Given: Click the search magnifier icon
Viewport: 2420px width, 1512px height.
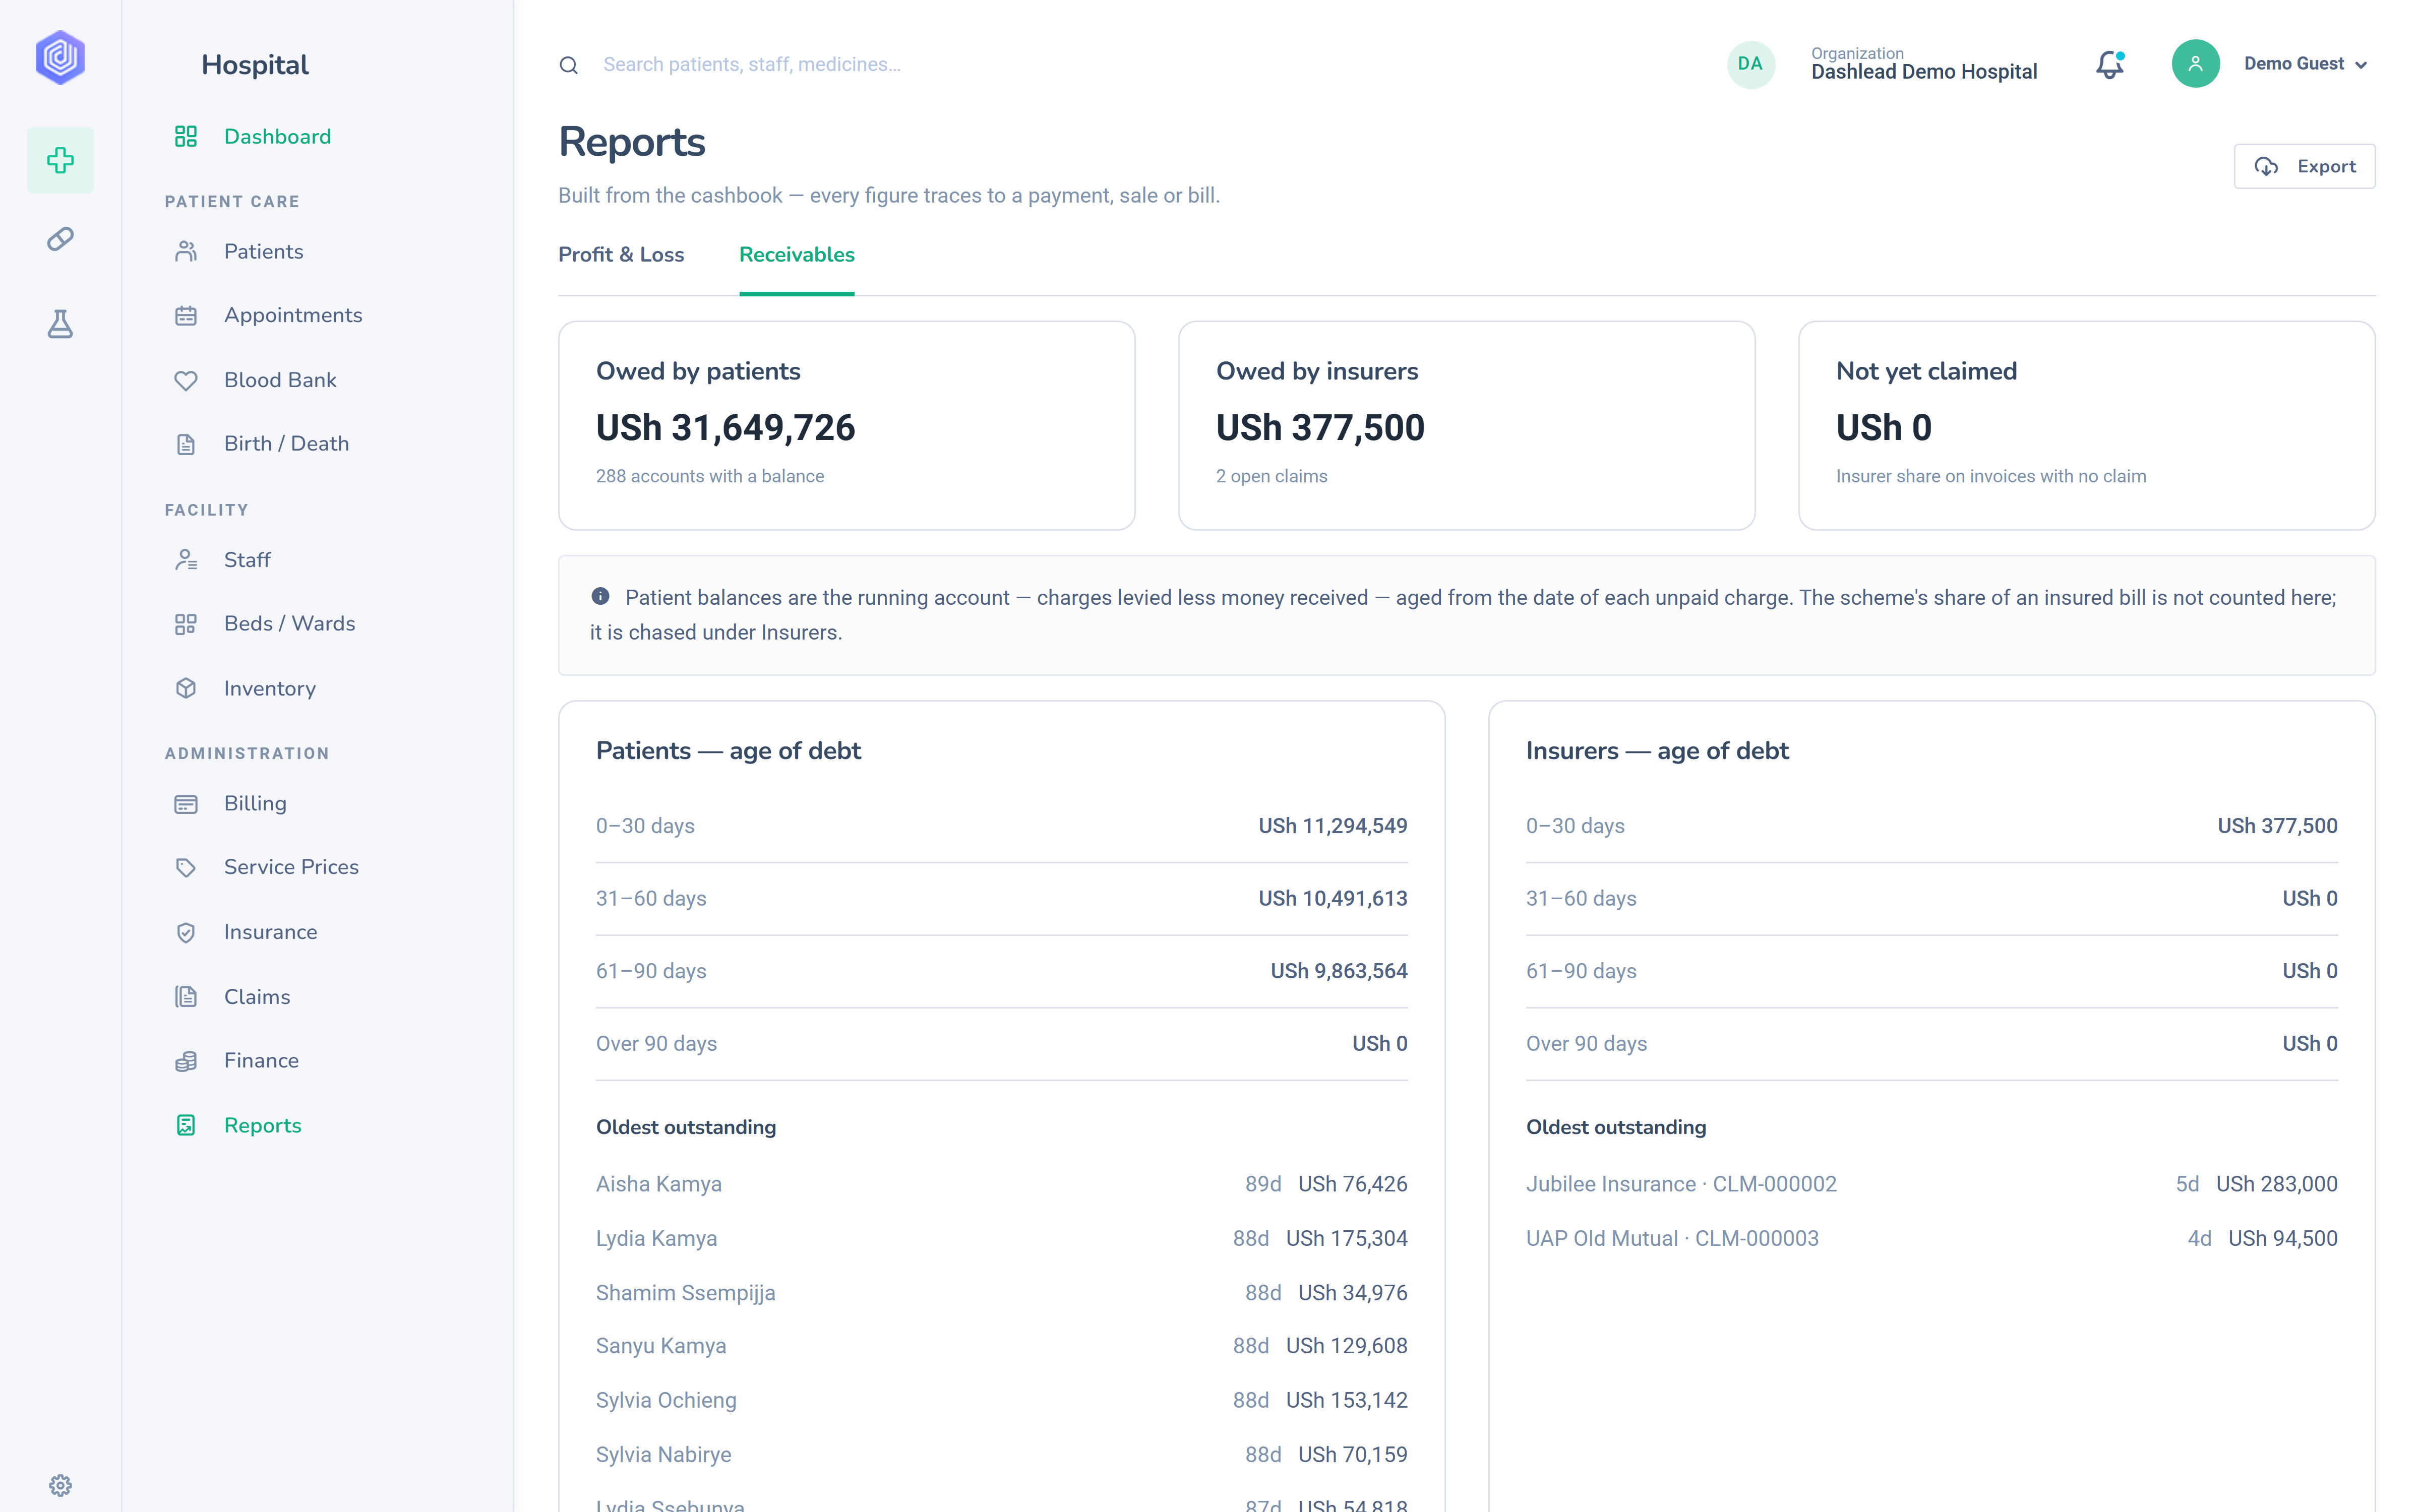Looking at the screenshot, I should click(568, 65).
